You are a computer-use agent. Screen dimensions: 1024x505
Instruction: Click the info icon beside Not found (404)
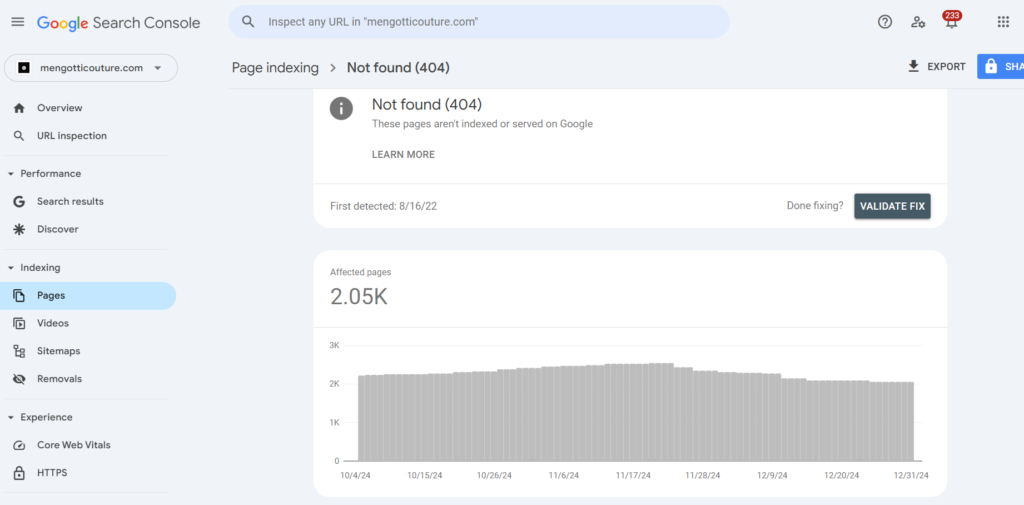(342, 108)
